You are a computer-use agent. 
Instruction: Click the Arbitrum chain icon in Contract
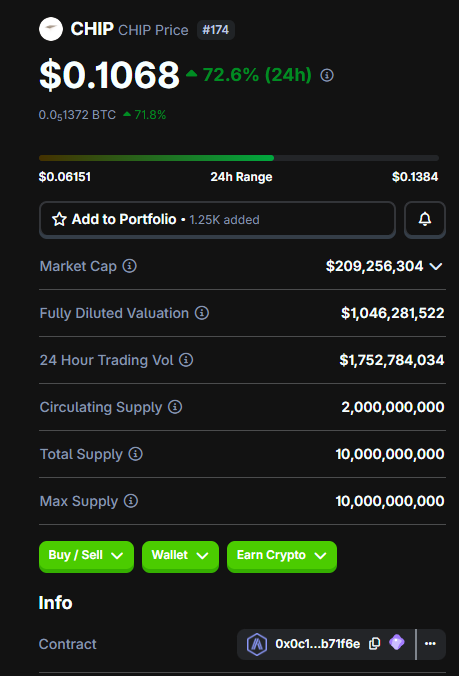tap(257, 644)
